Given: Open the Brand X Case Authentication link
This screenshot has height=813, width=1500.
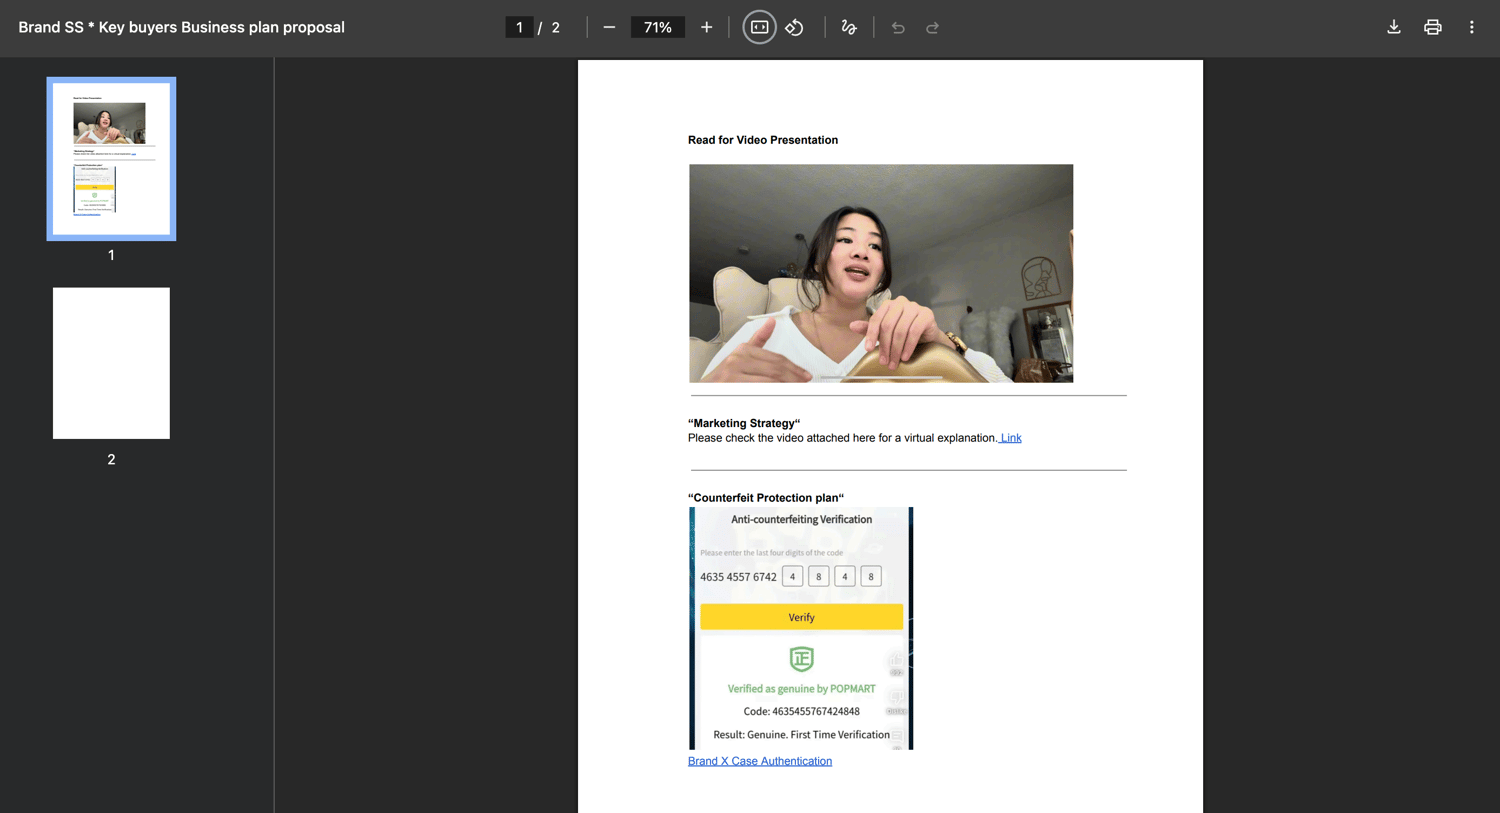Looking at the screenshot, I should pyautogui.click(x=760, y=761).
